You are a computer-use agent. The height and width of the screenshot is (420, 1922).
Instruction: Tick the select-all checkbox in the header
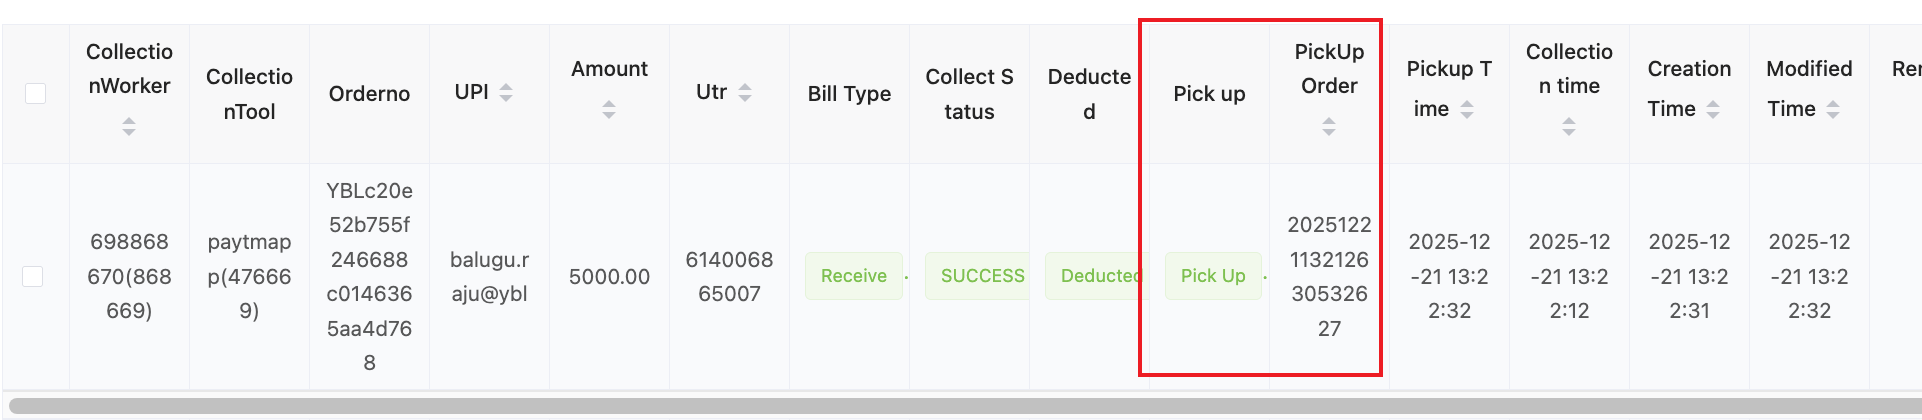pos(36,93)
